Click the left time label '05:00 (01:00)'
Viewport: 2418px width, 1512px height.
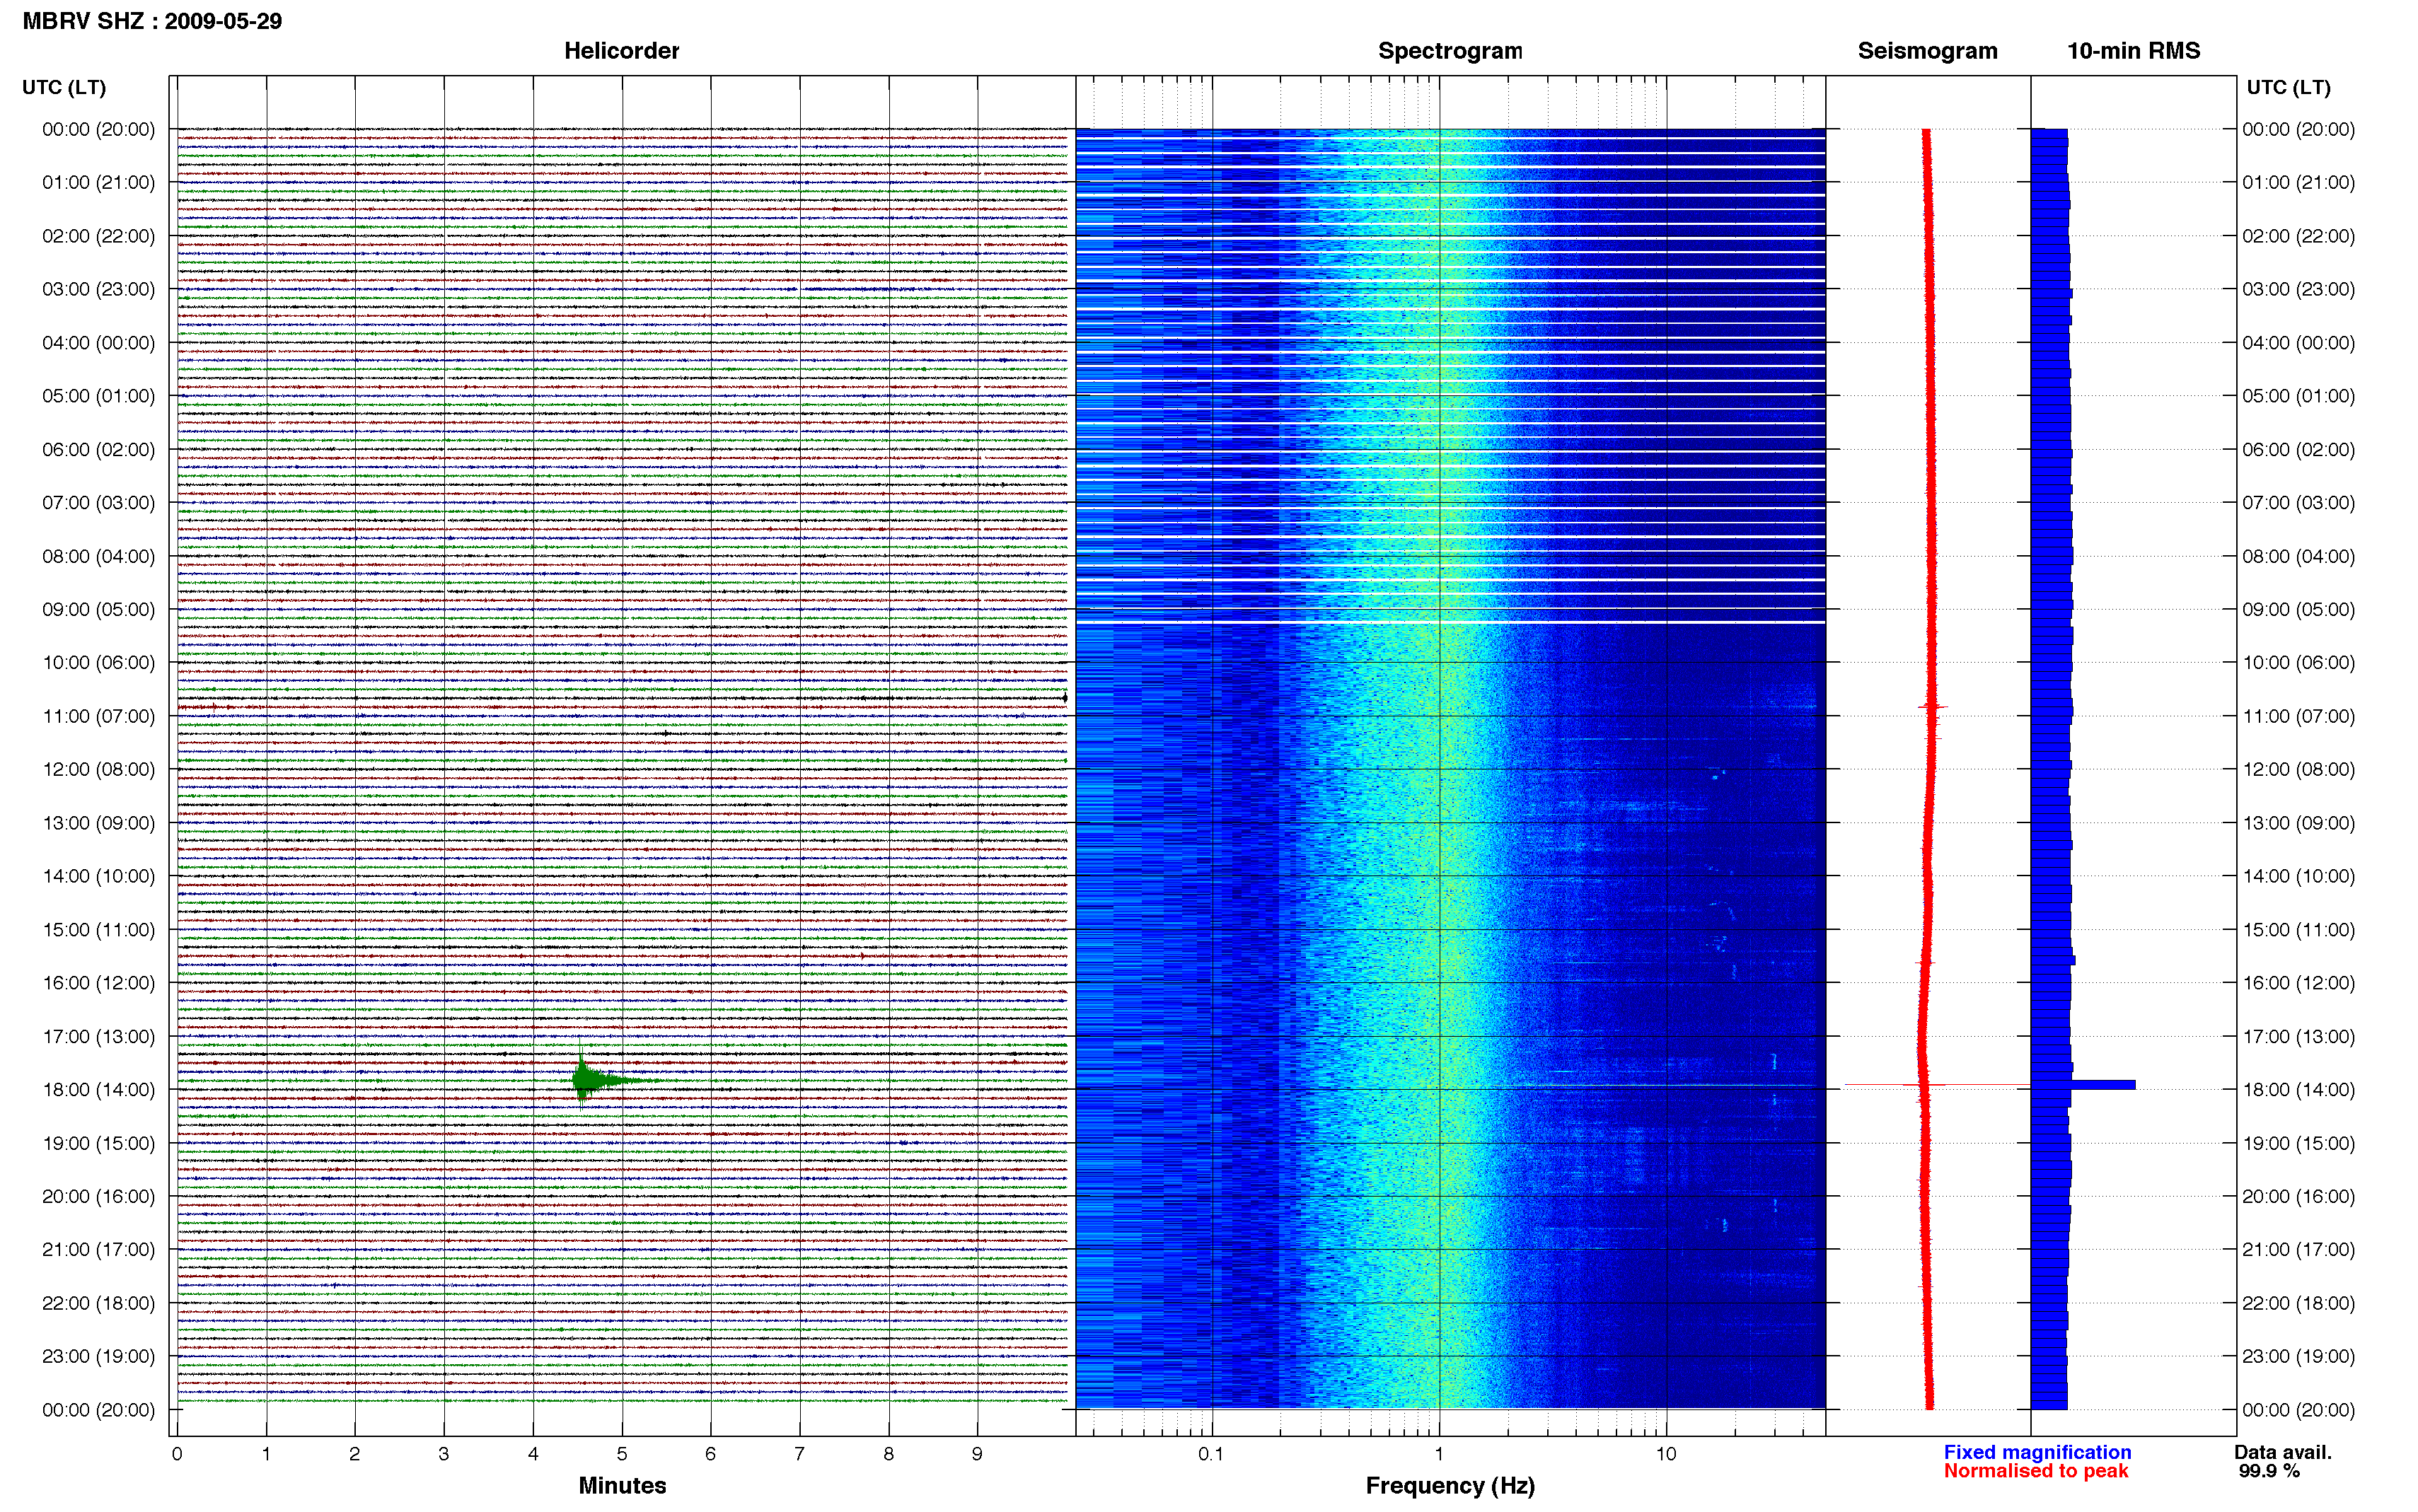[x=98, y=396]
